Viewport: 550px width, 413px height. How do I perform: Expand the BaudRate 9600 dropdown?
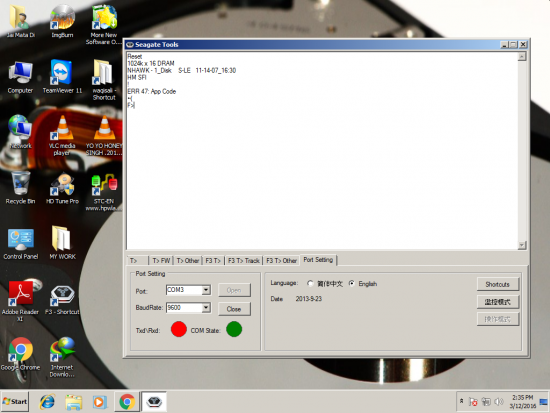[206, 308]
